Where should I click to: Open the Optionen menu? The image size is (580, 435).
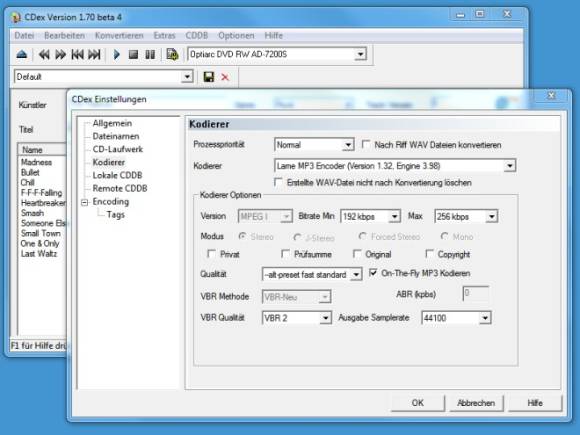[236, 36]
